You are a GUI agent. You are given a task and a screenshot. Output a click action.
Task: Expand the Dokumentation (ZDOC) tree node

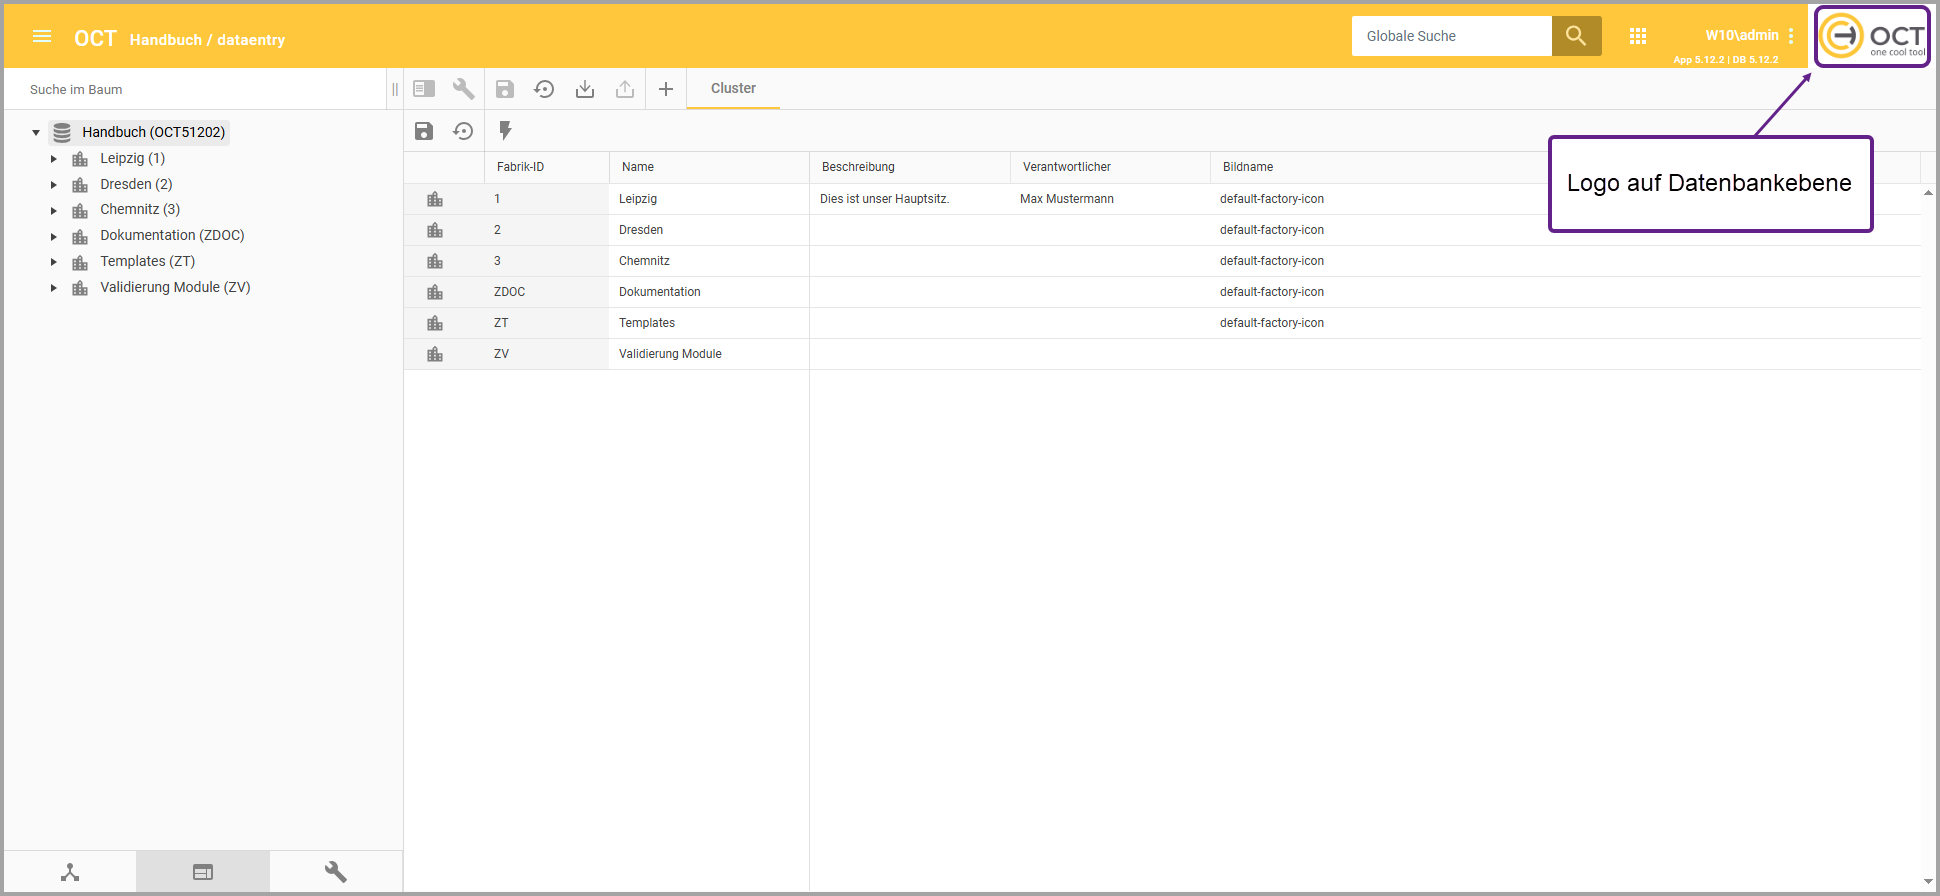[x=54, y=237]
